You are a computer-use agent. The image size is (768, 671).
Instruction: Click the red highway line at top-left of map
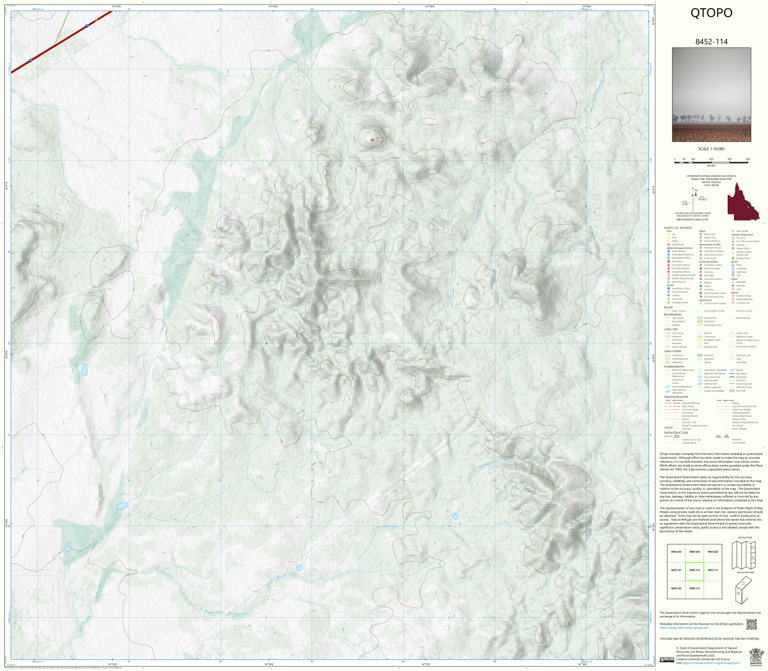pos(61,42)
